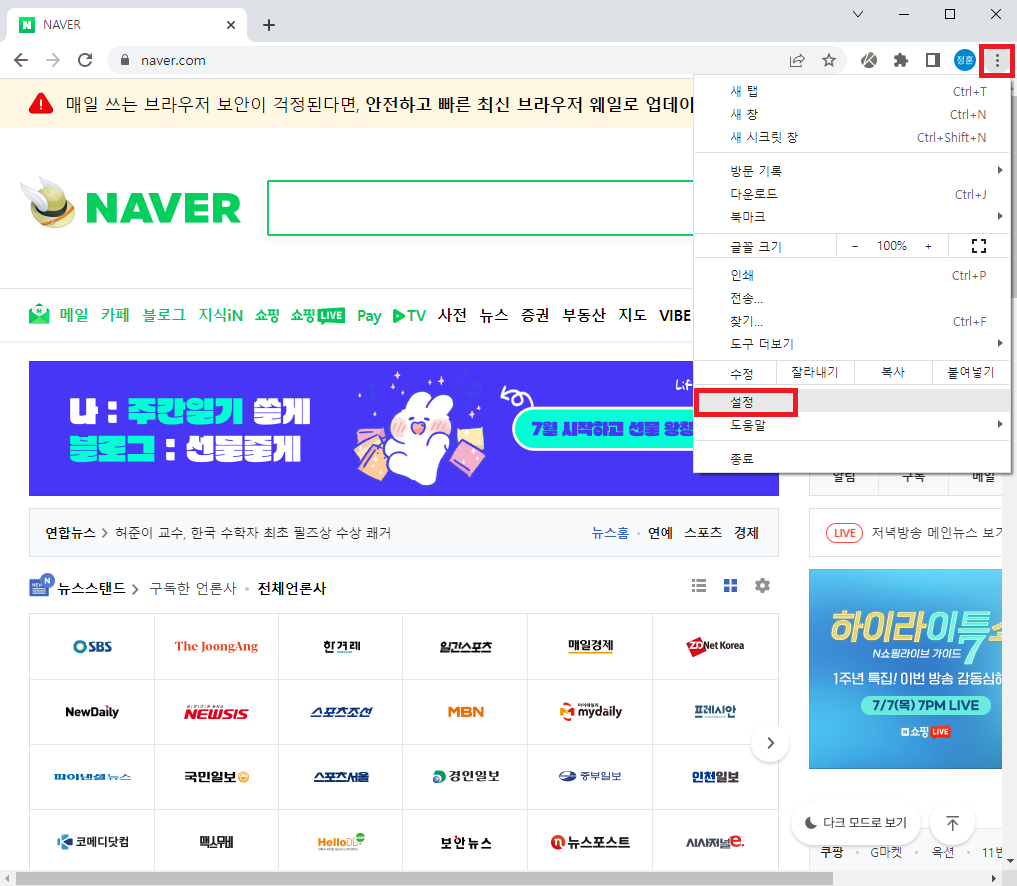This screenshot has width=1017, height=886.
Task: Click the 뉴스홈 link
Action: coord(610,533)
